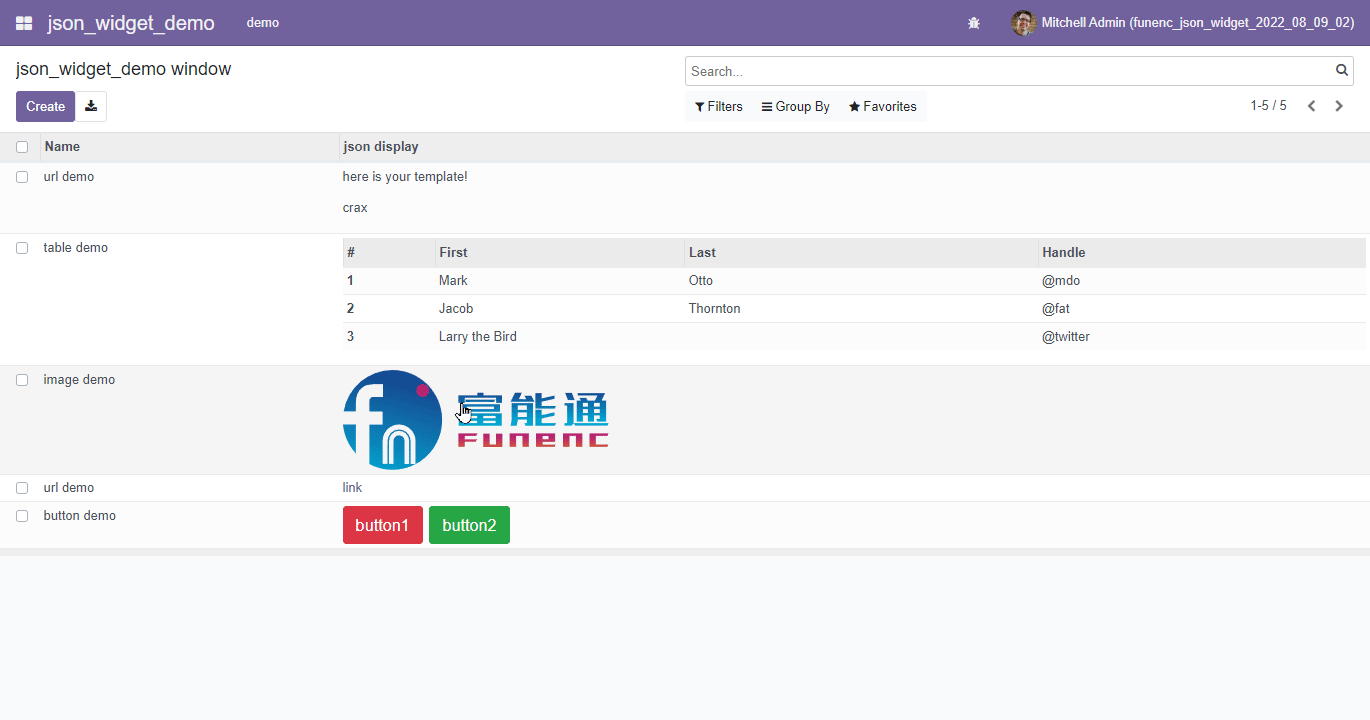Click the red button1
1370x720 pixels.
[x=382, y=524]
